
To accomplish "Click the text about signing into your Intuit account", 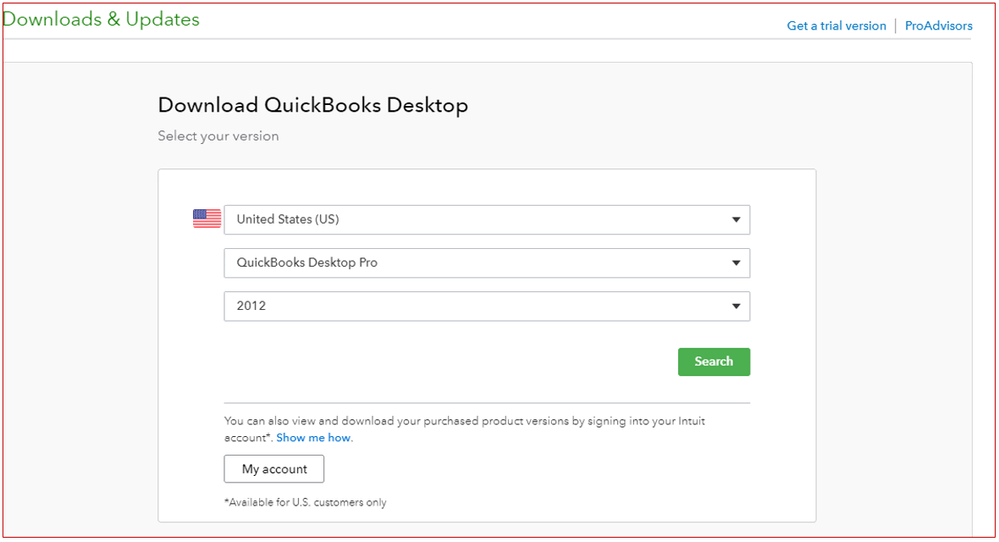I will pos(464,429).
